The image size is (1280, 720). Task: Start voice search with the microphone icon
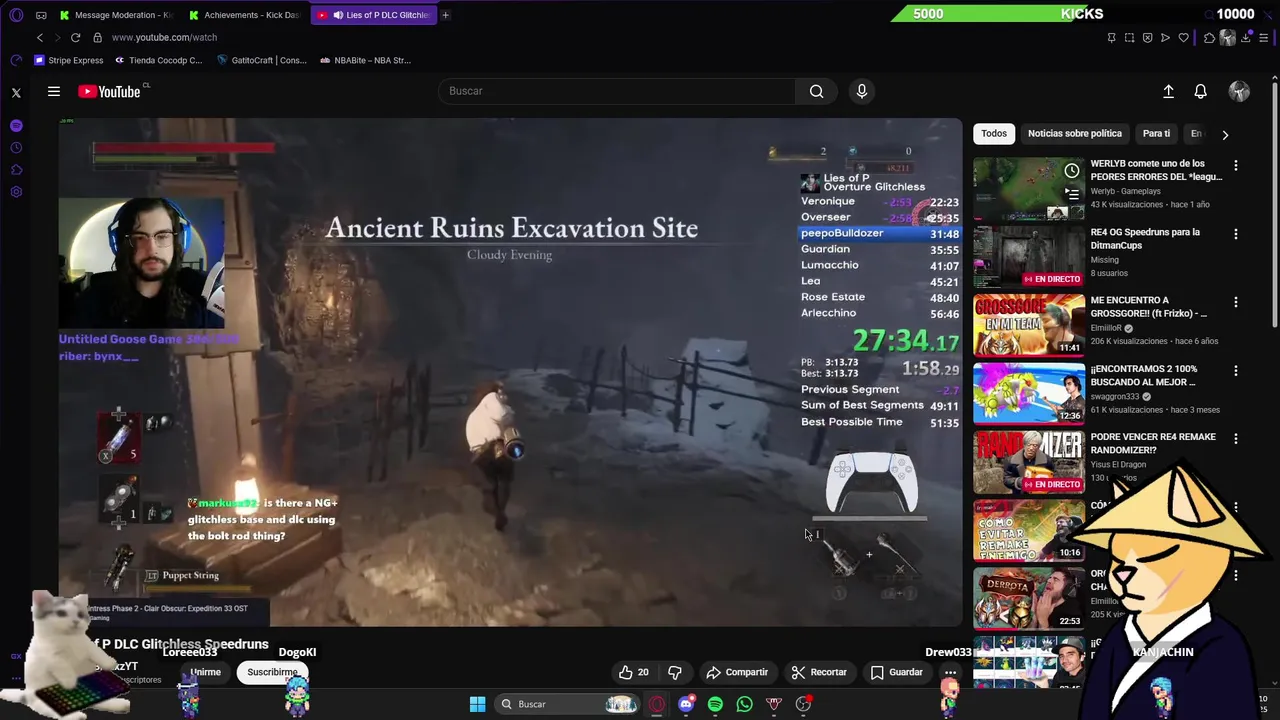[862, 91]
